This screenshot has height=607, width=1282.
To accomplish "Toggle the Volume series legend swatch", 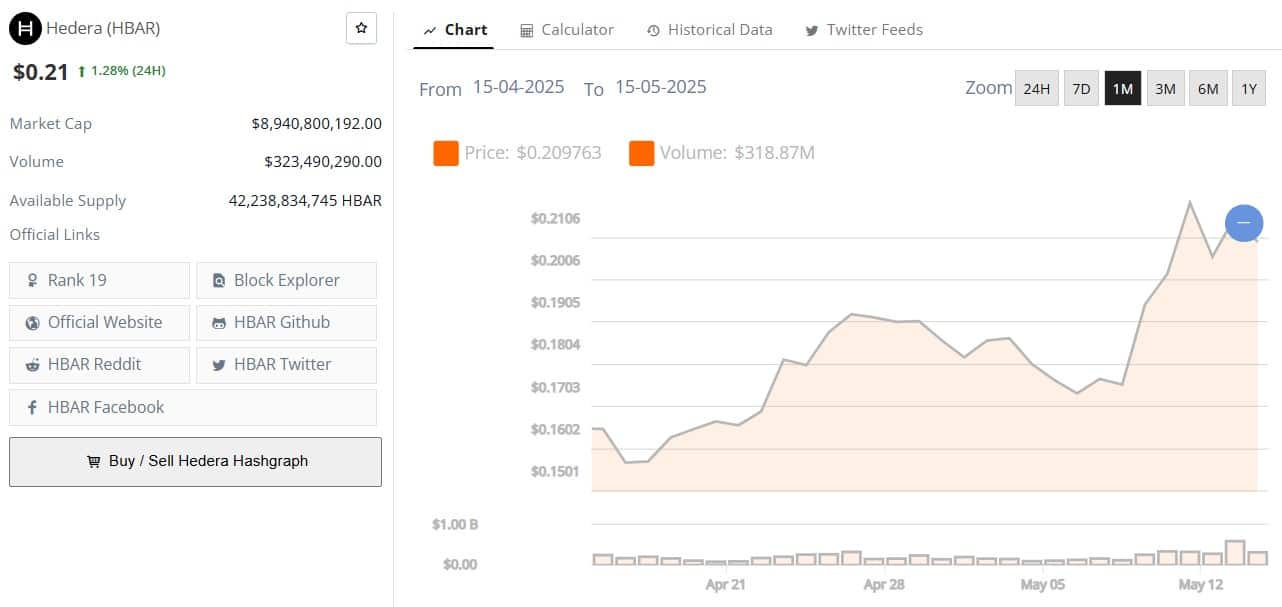I will point(641,153).
